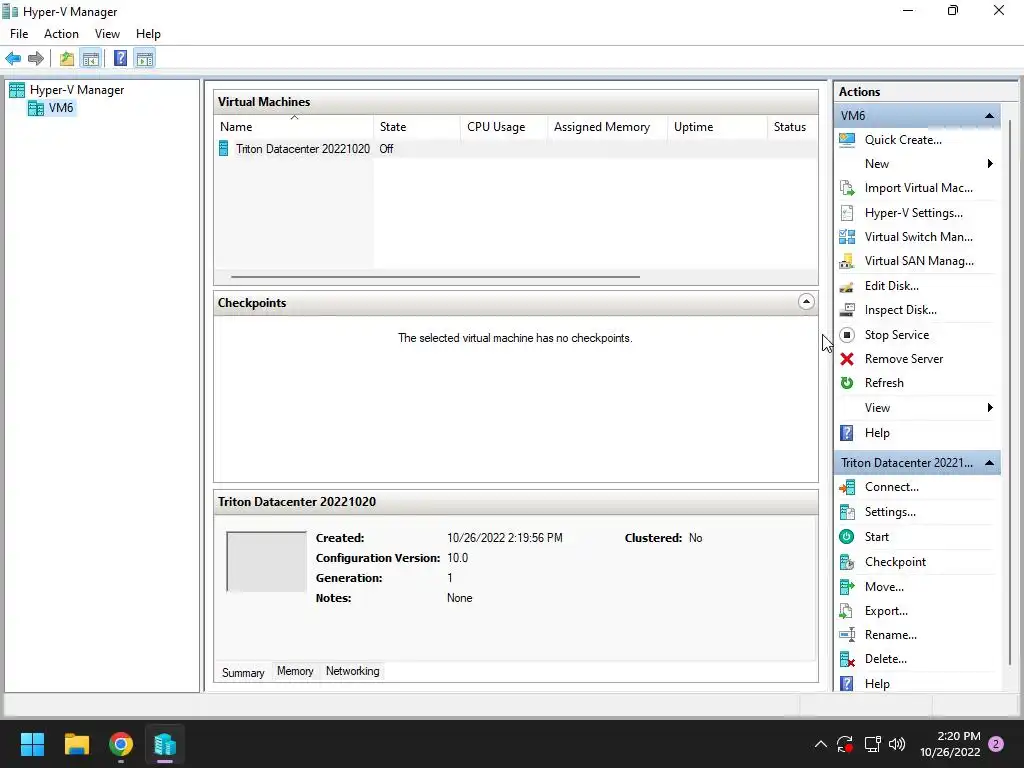Sort by Status column header
Screen dimensions: 1024x768
click(x=792, y=127)
